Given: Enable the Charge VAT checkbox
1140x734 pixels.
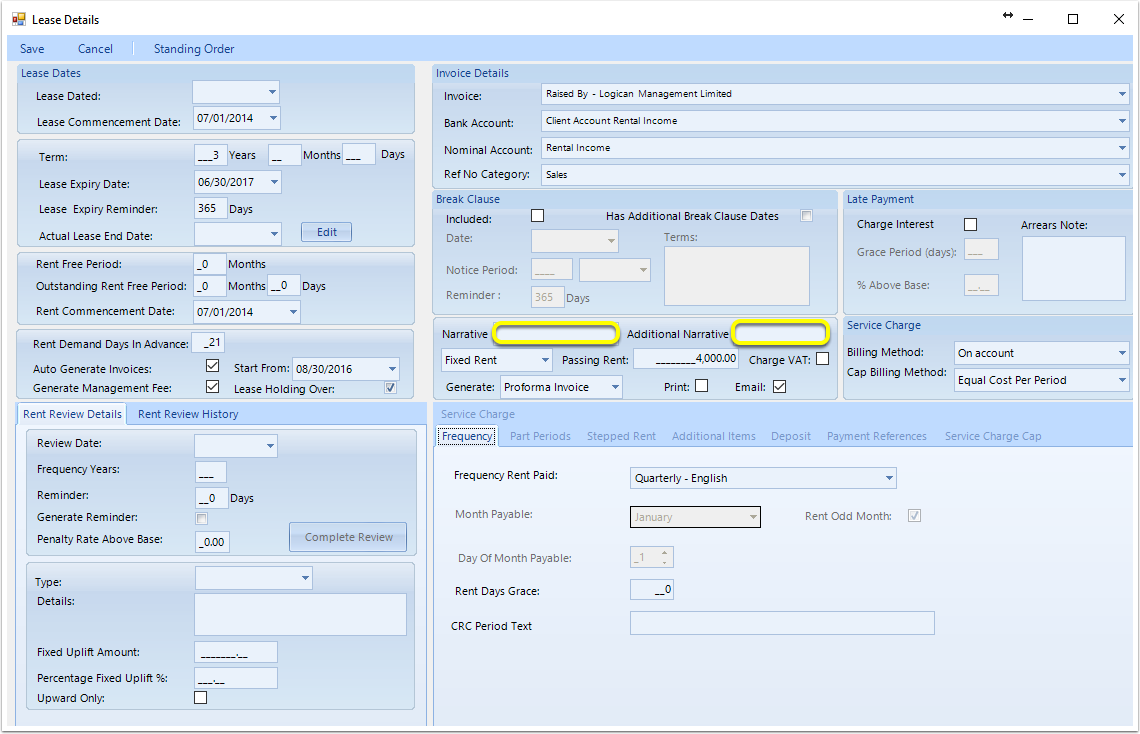Looking at the screenshot, I should click(x=822, y=359).
